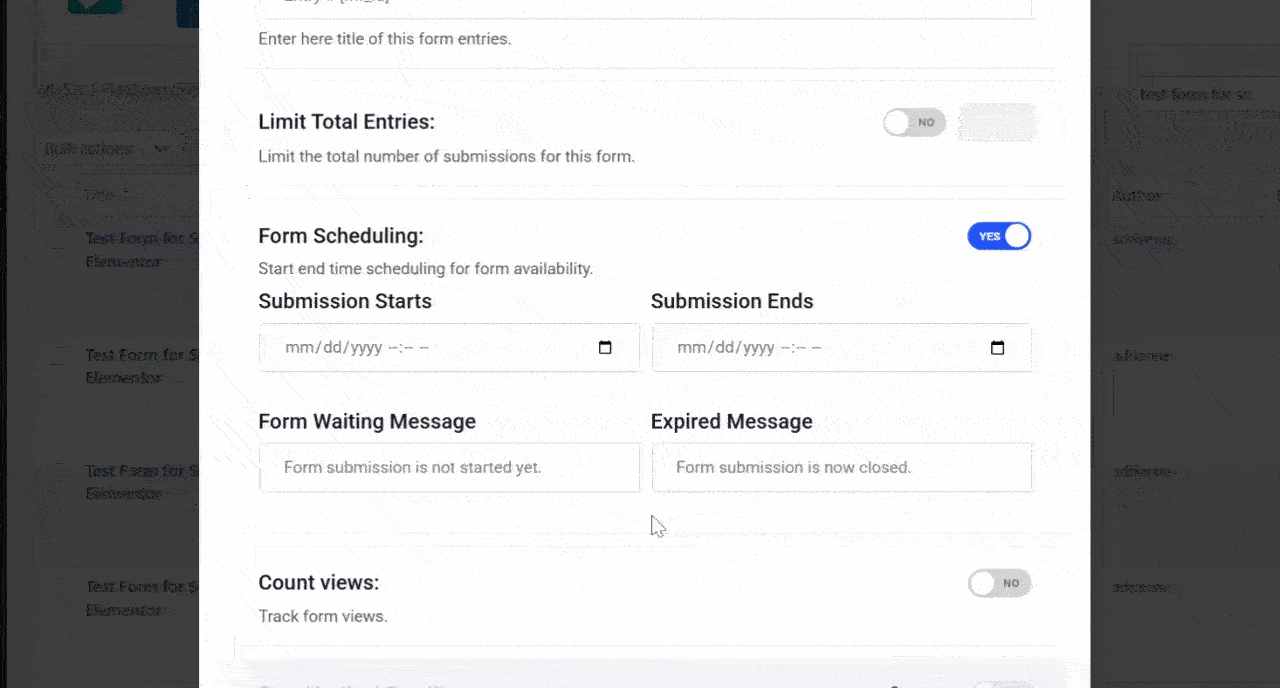
Task: Disable the Form Scheduling toggle
Action: [999, 236]
